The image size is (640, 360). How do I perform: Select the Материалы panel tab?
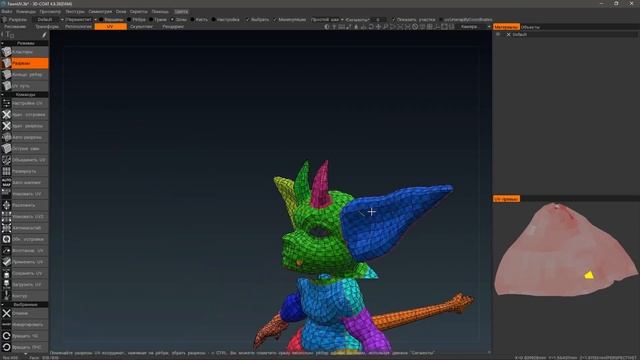[x=506, y=27]
